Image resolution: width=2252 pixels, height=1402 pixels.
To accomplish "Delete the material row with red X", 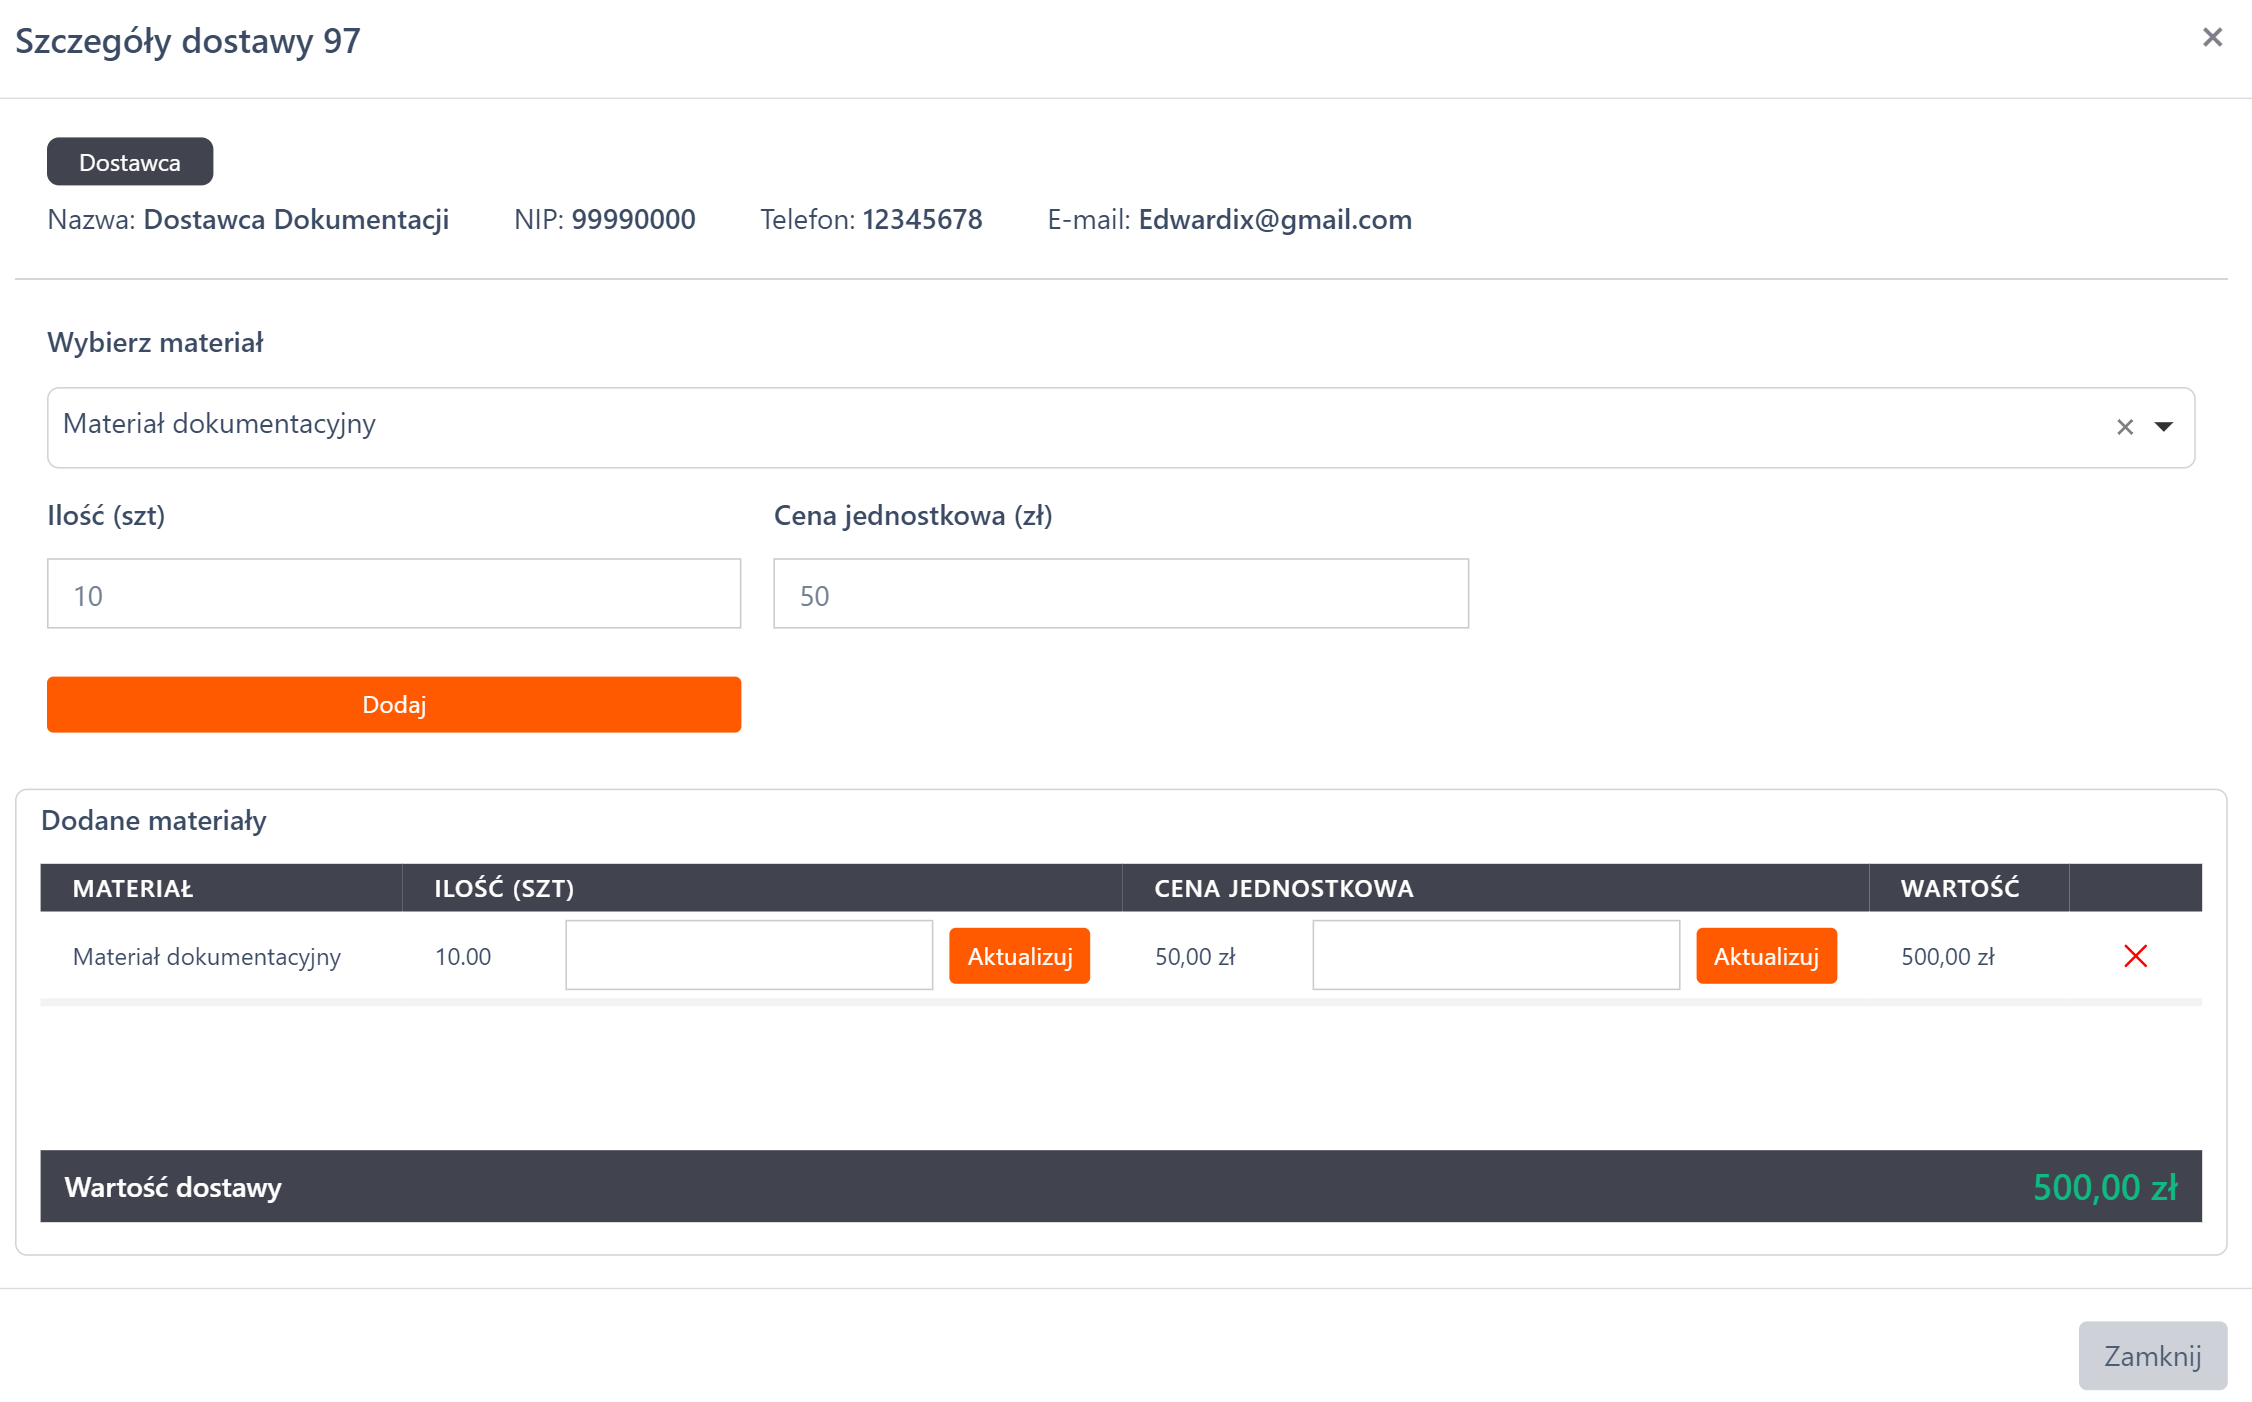I will (2135, 956).
